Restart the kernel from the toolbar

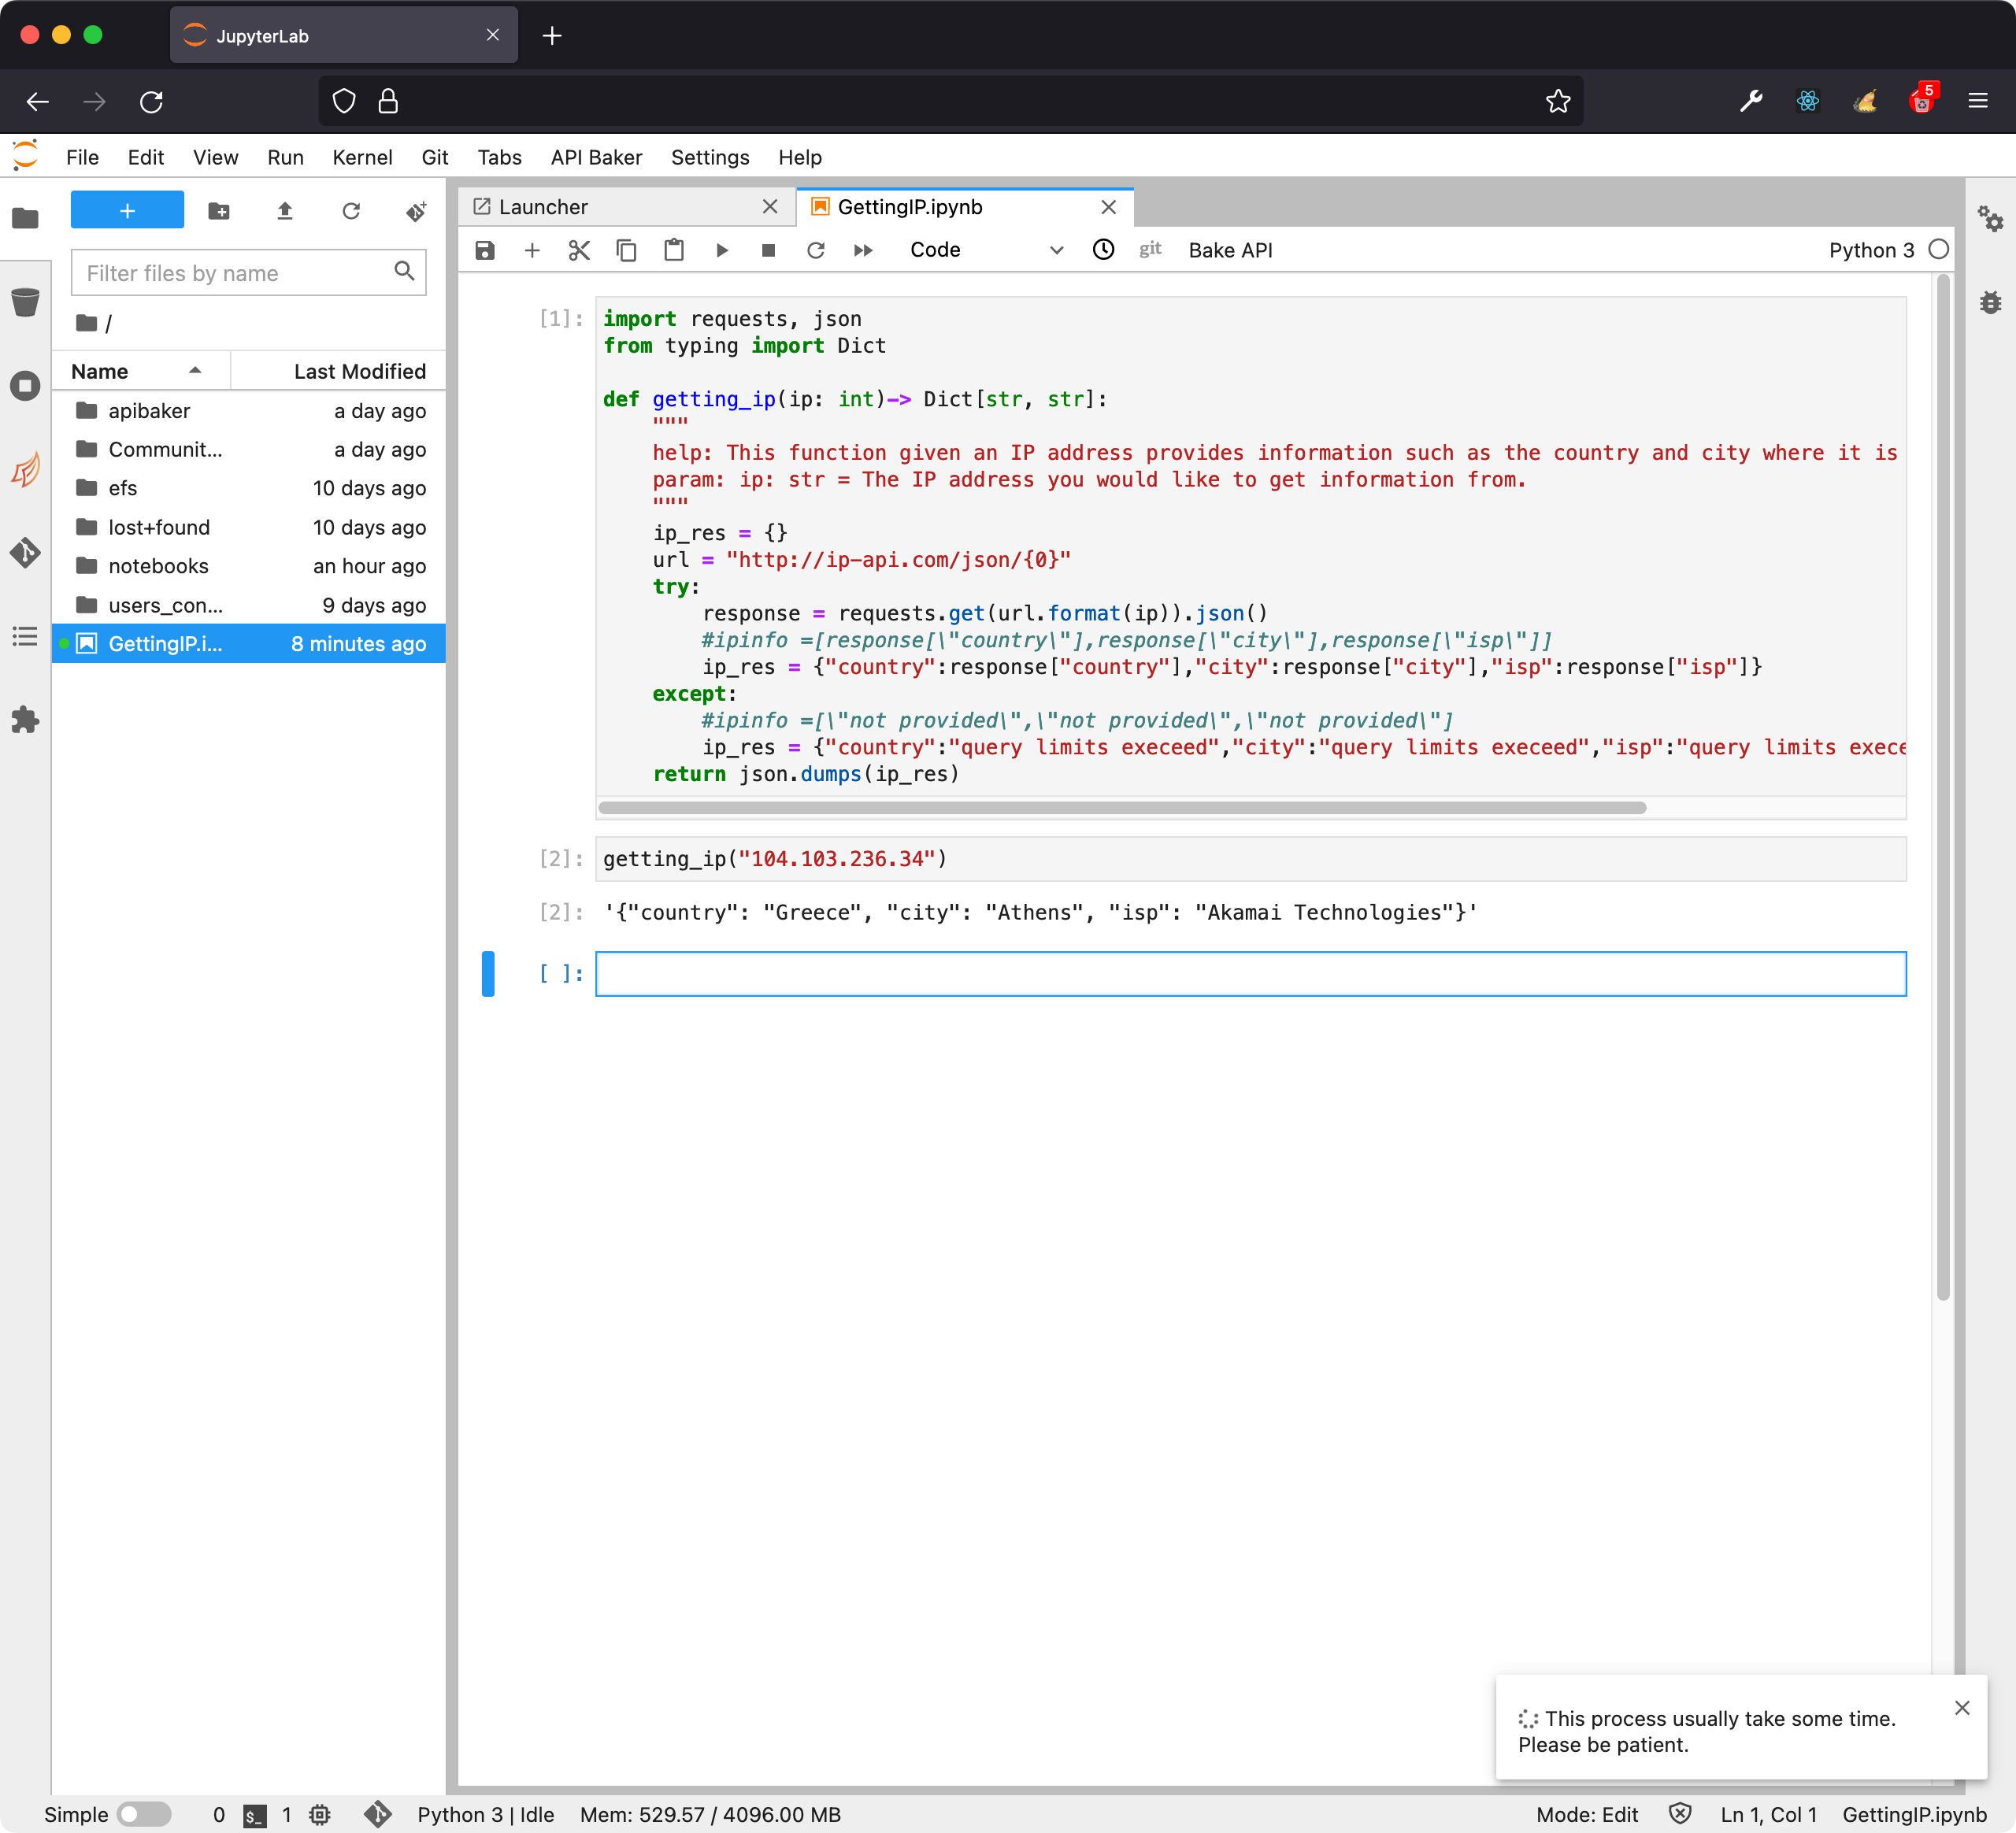pyautogui.click(x=816, y=250)
